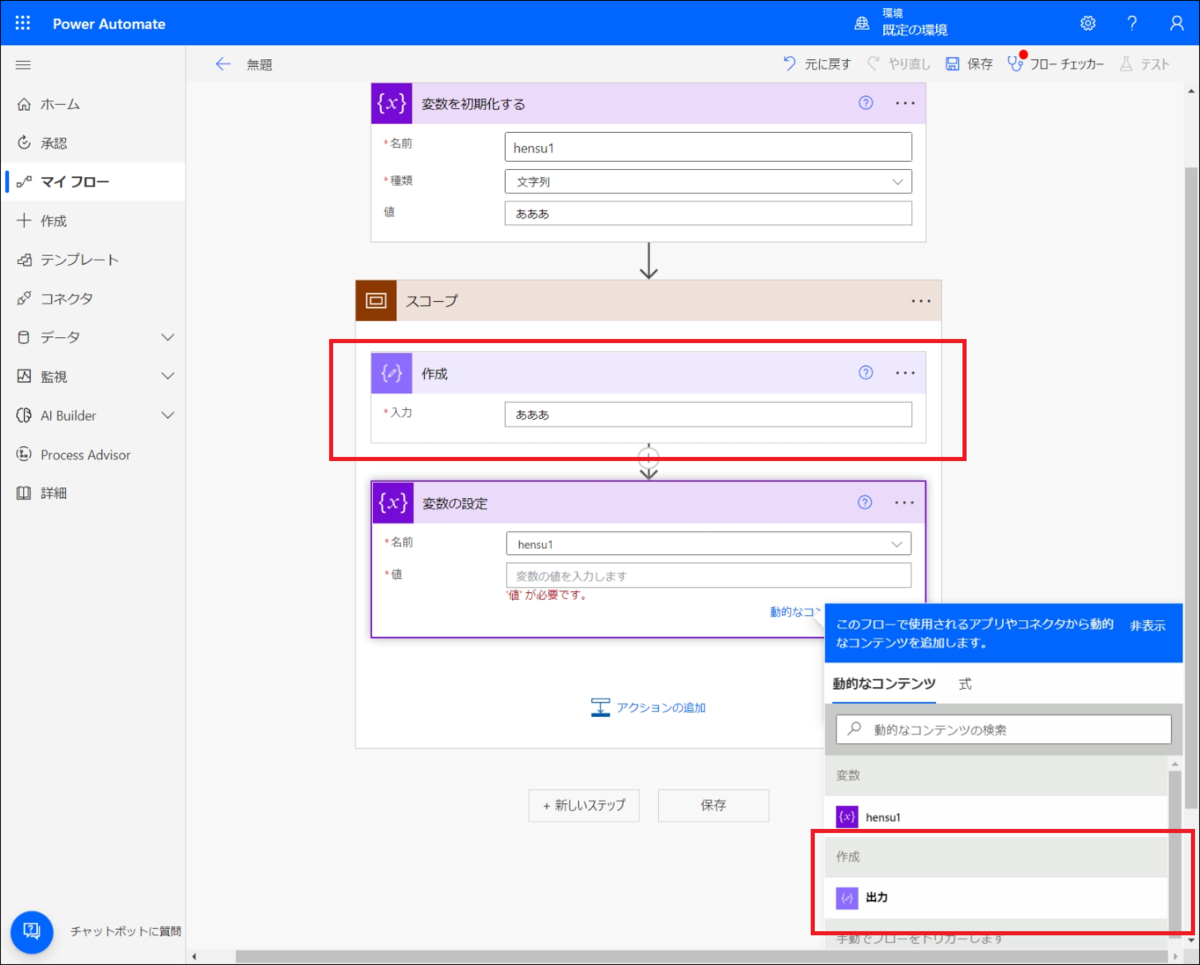Click the 作成 compose action icon
The image size is (1200, 965).
pyautogui.click(x=391, y=373)
